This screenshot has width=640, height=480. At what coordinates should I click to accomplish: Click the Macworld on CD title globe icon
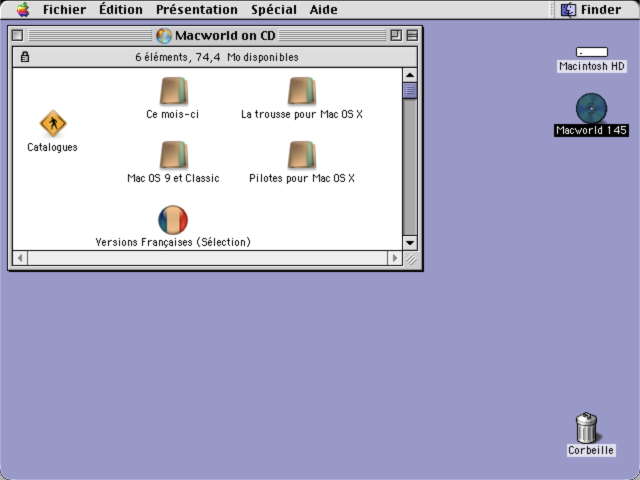164,36
